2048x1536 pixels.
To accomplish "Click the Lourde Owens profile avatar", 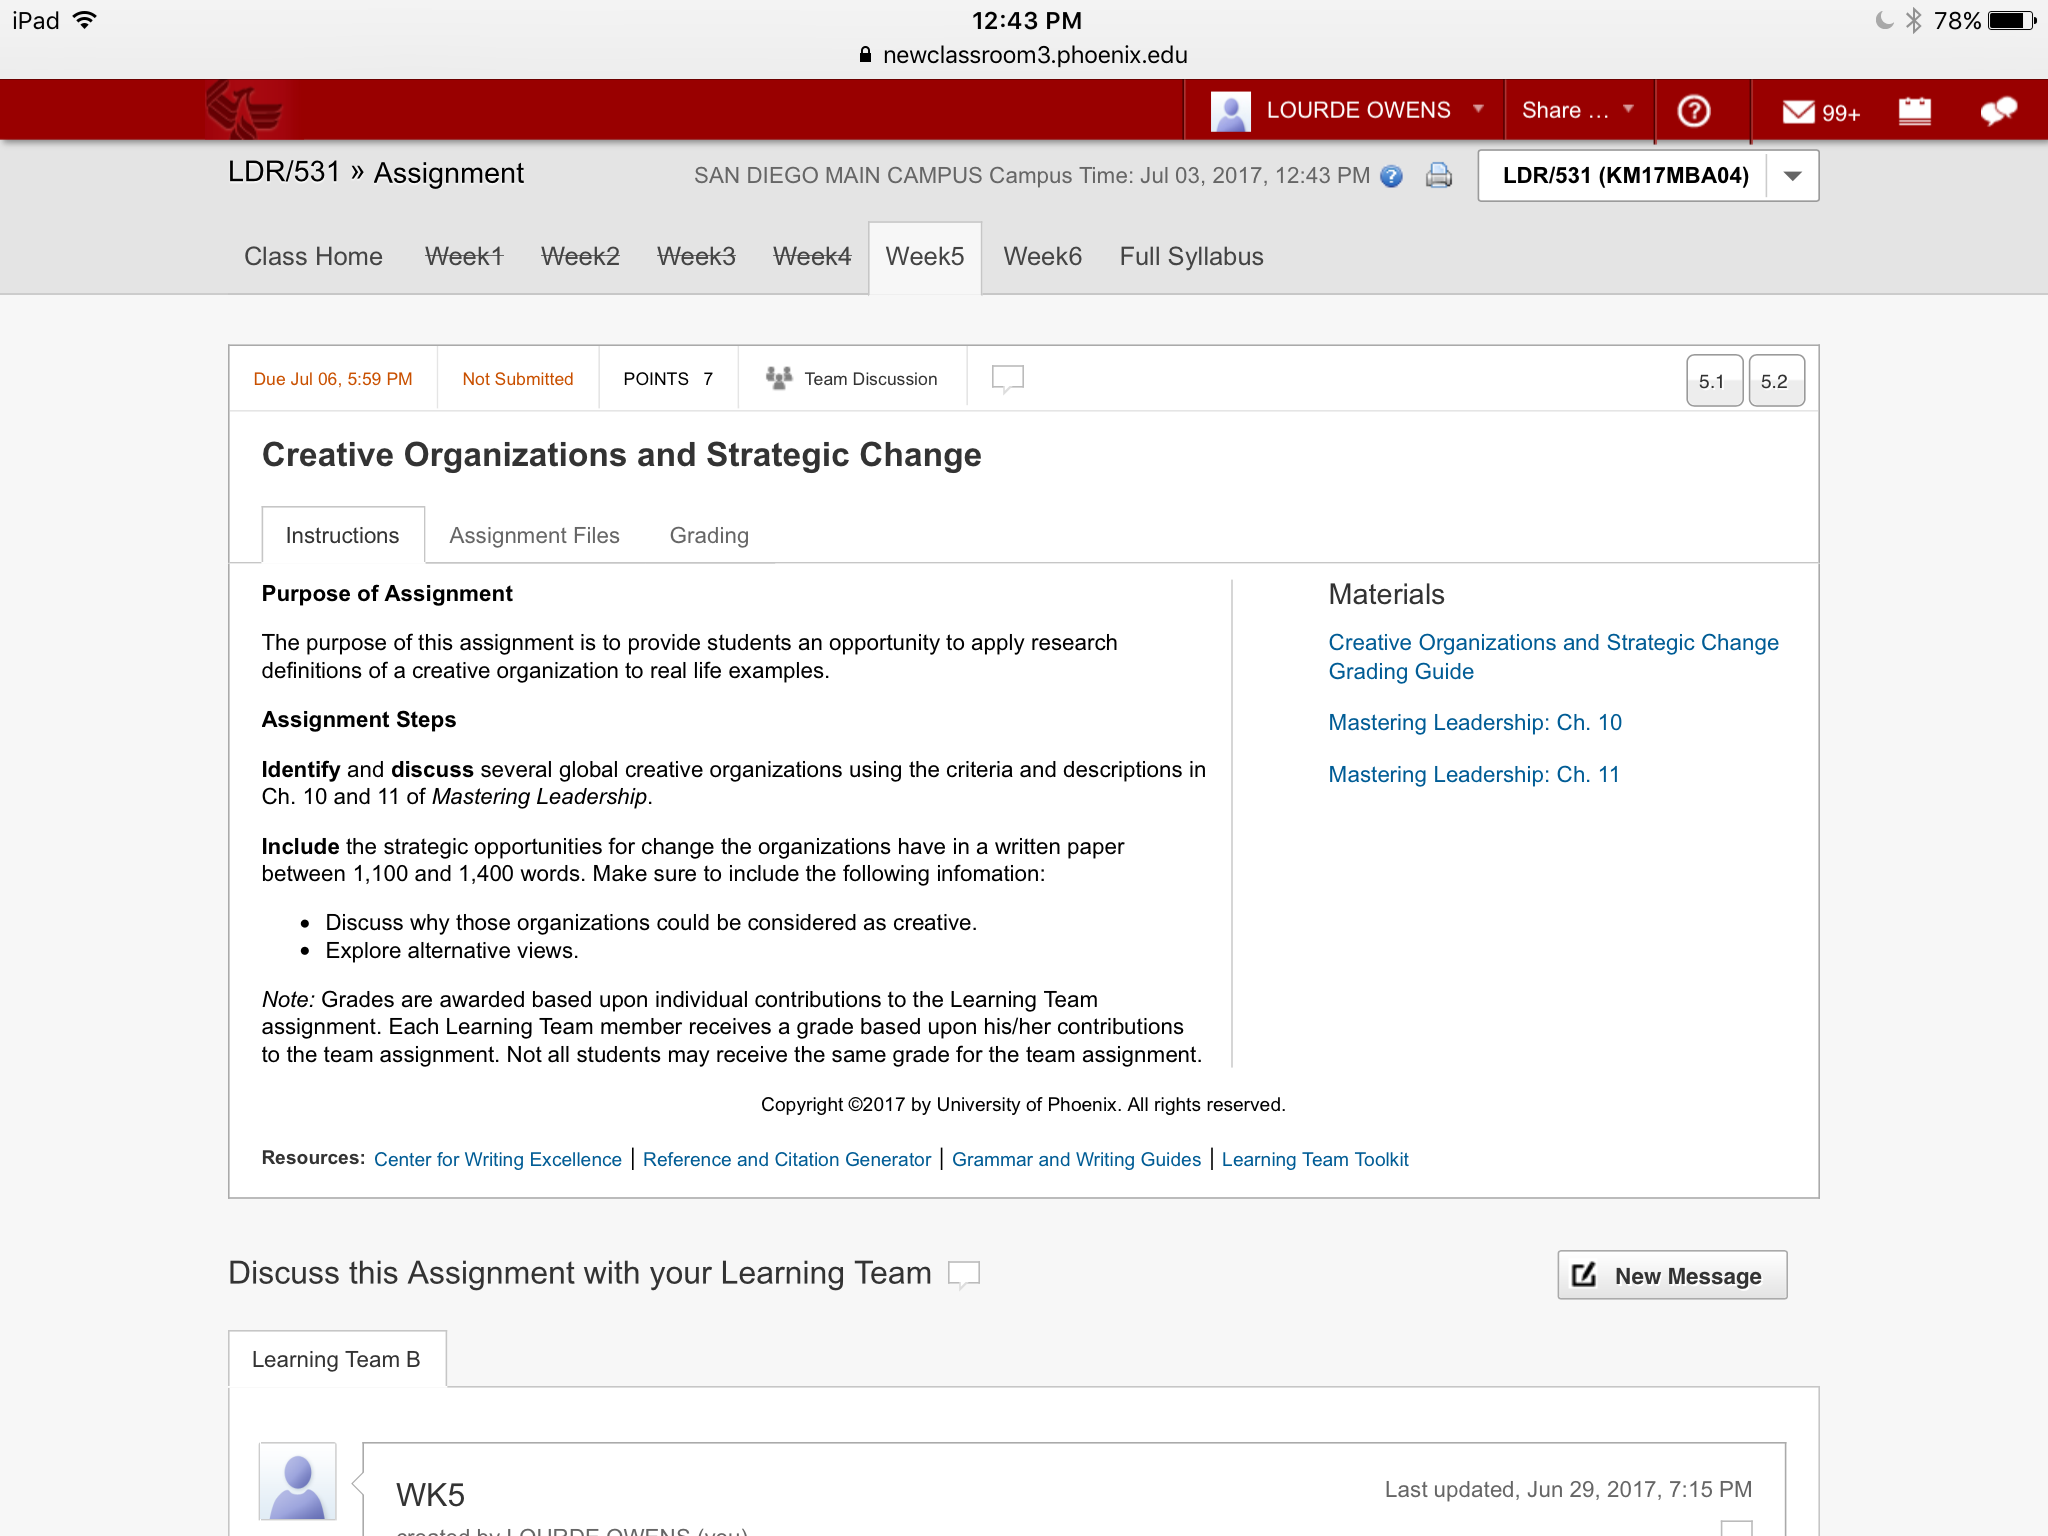I will click(x=1230, y=111).
